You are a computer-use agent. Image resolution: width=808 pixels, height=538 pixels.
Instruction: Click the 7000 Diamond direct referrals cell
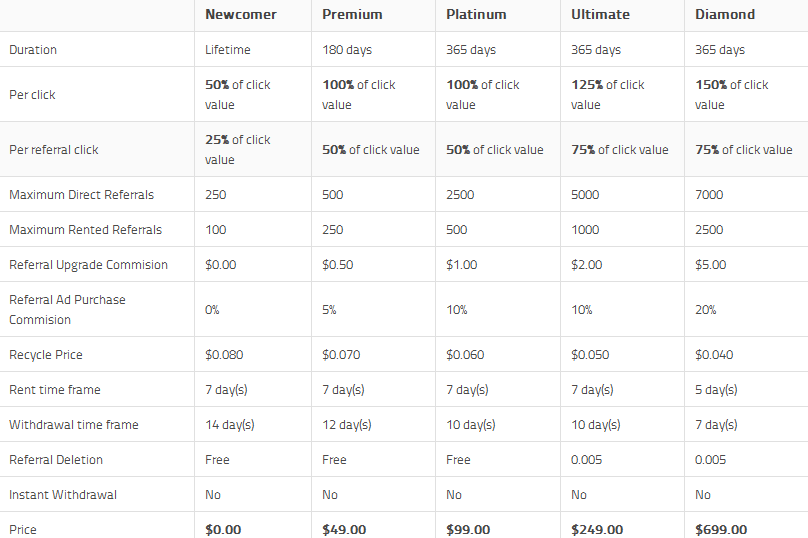[x=709, y=195]
